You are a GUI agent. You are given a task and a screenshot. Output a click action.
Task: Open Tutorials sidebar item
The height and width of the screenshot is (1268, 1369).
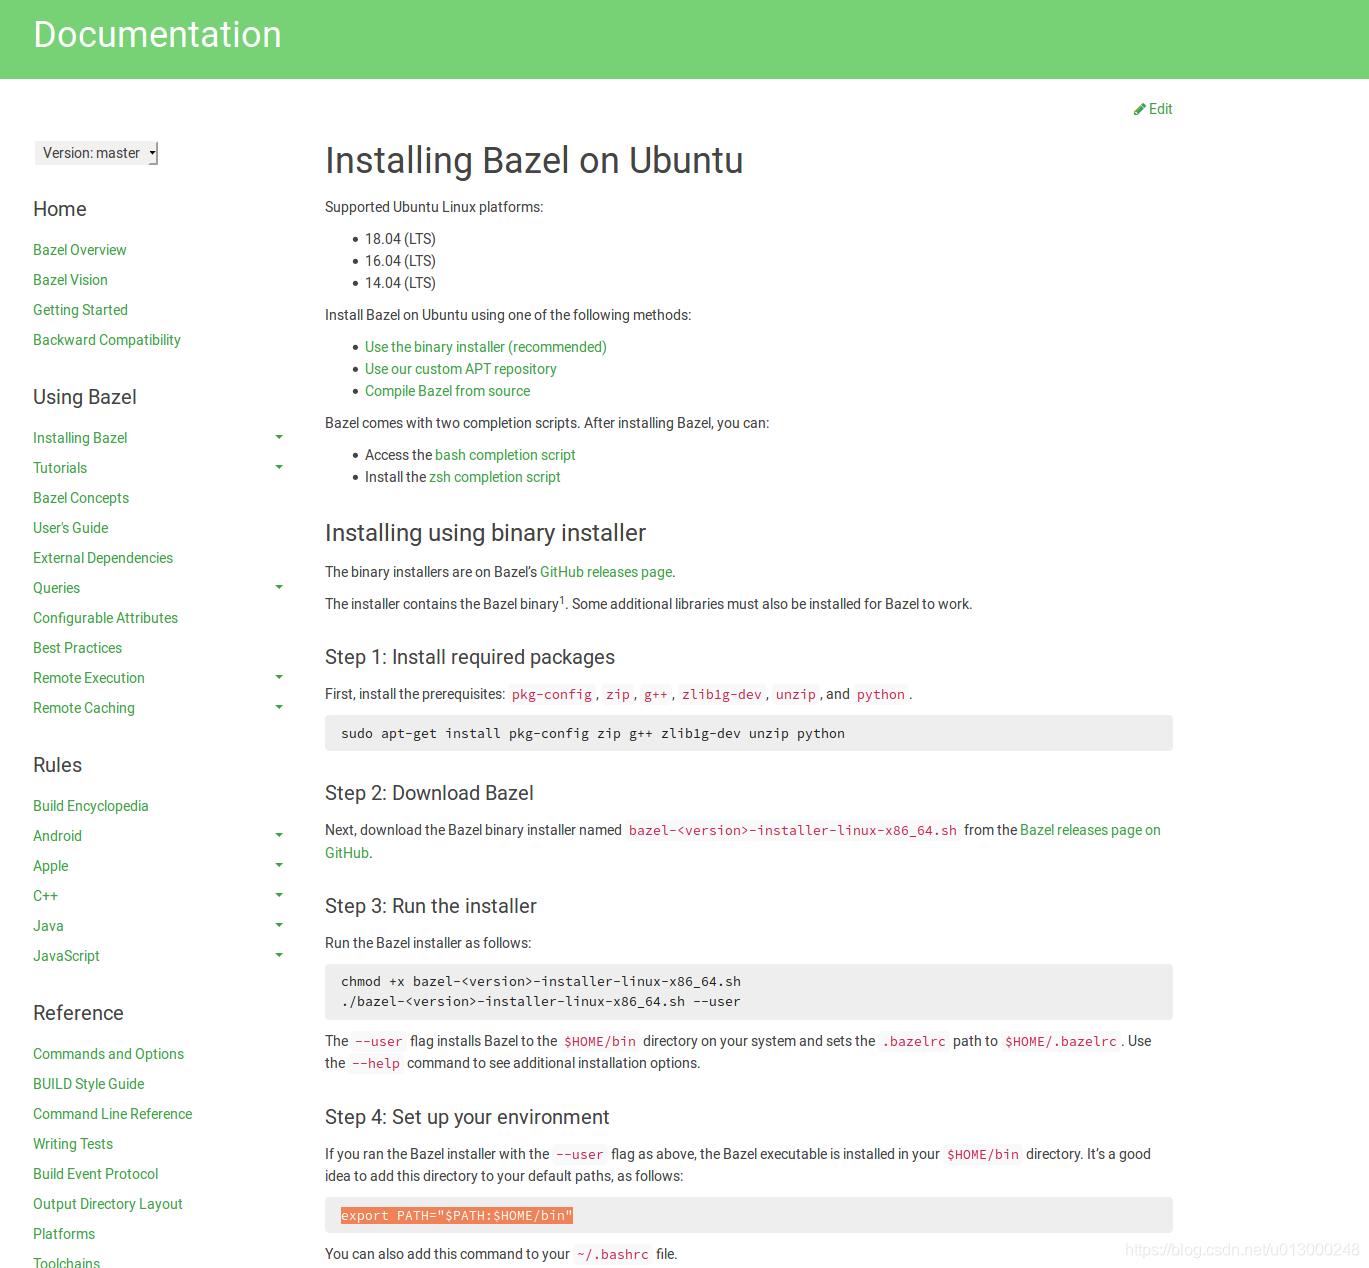click(x=60, y=468)
